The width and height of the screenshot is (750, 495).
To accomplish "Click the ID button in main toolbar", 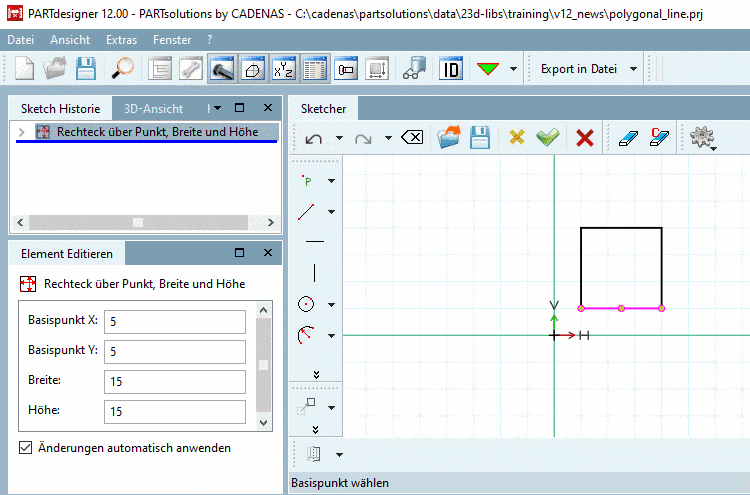I will pos(452,69).
